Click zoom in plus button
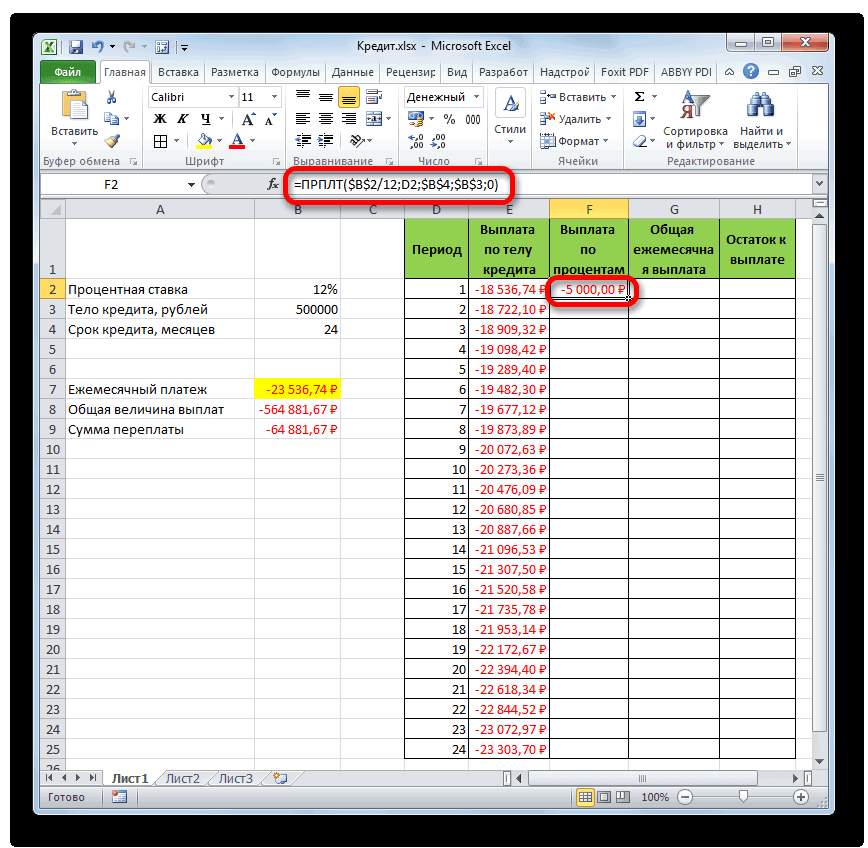The width and height of the screenshot is (868, 848). tap(800, 797)
